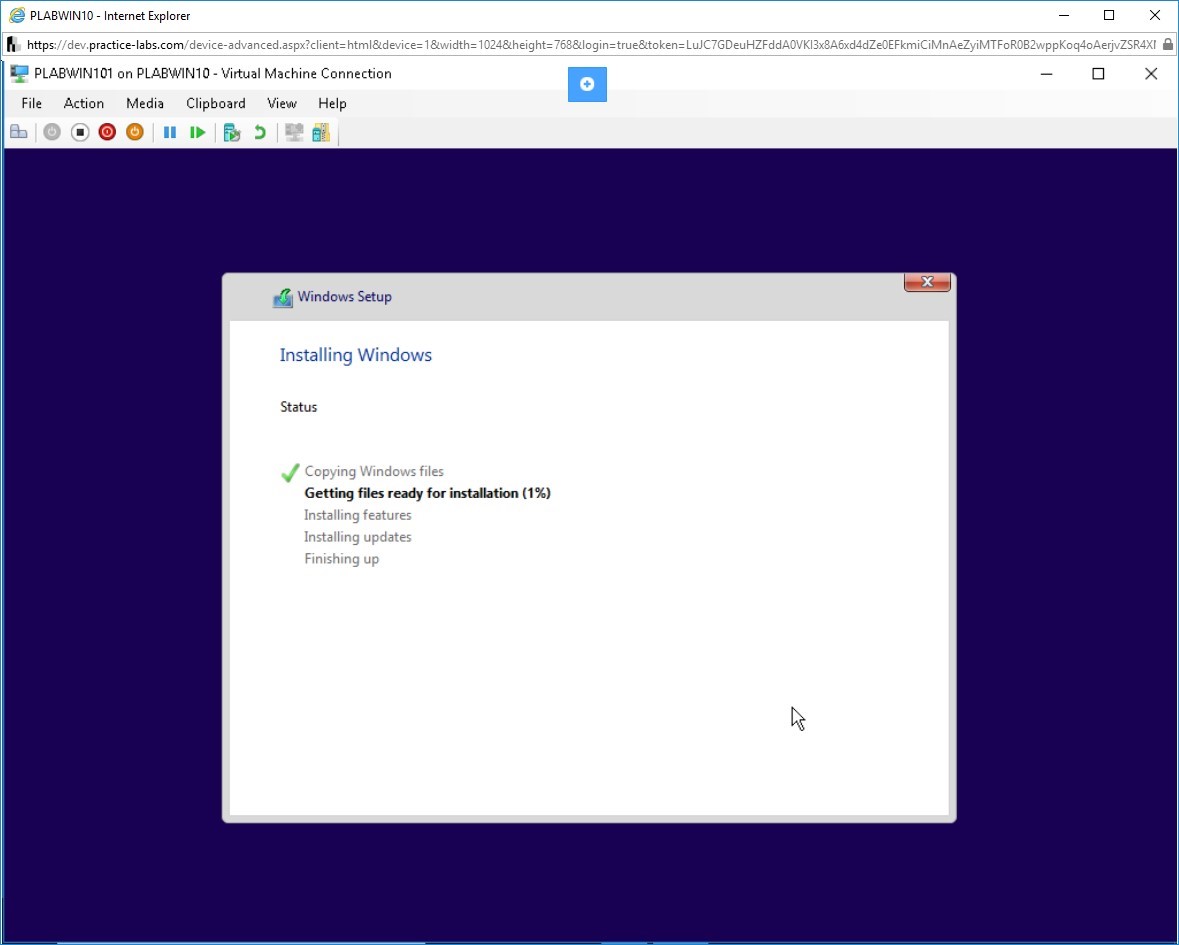Turn off the virtual machine via toolbar

click(x=80, y=132)
